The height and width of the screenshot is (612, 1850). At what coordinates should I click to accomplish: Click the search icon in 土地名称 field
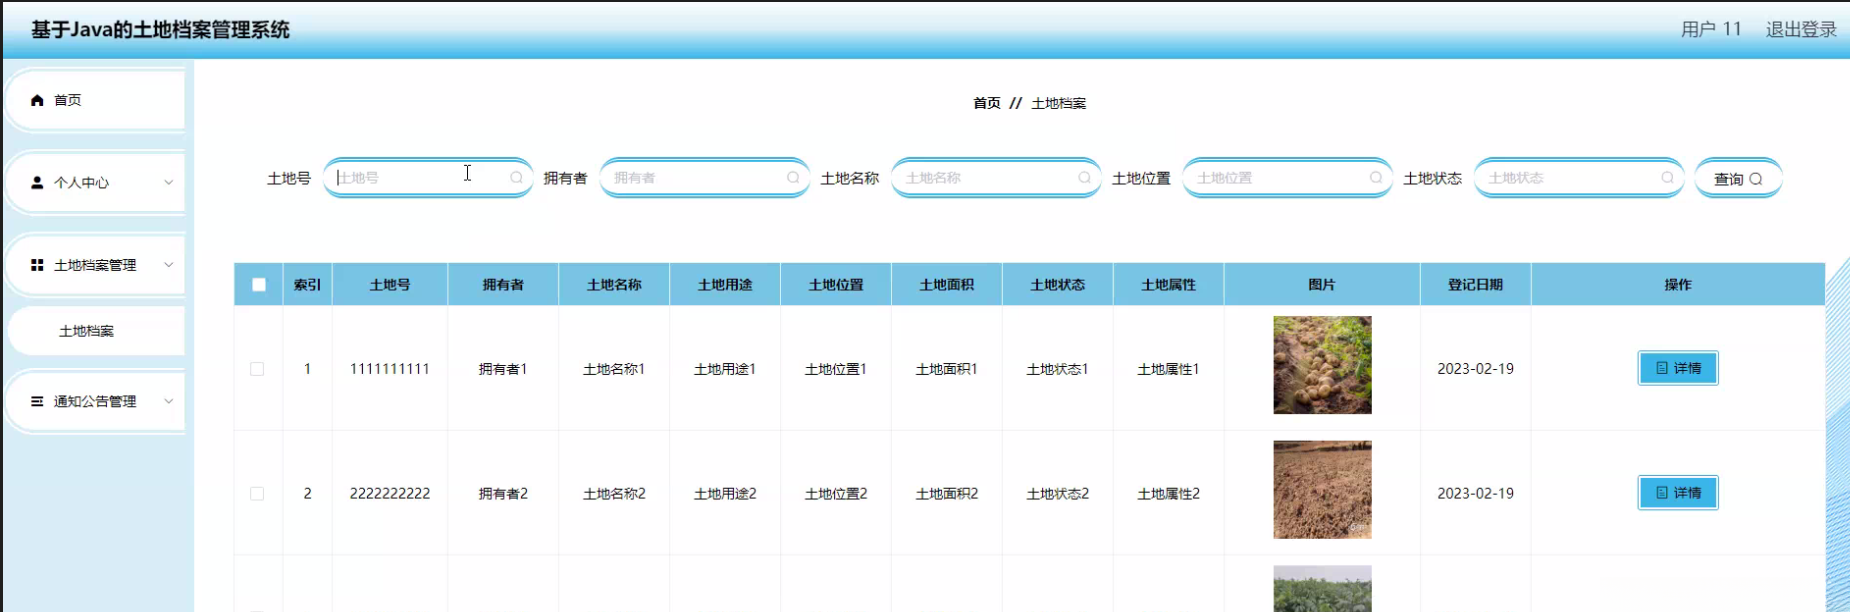[1084, 178]
